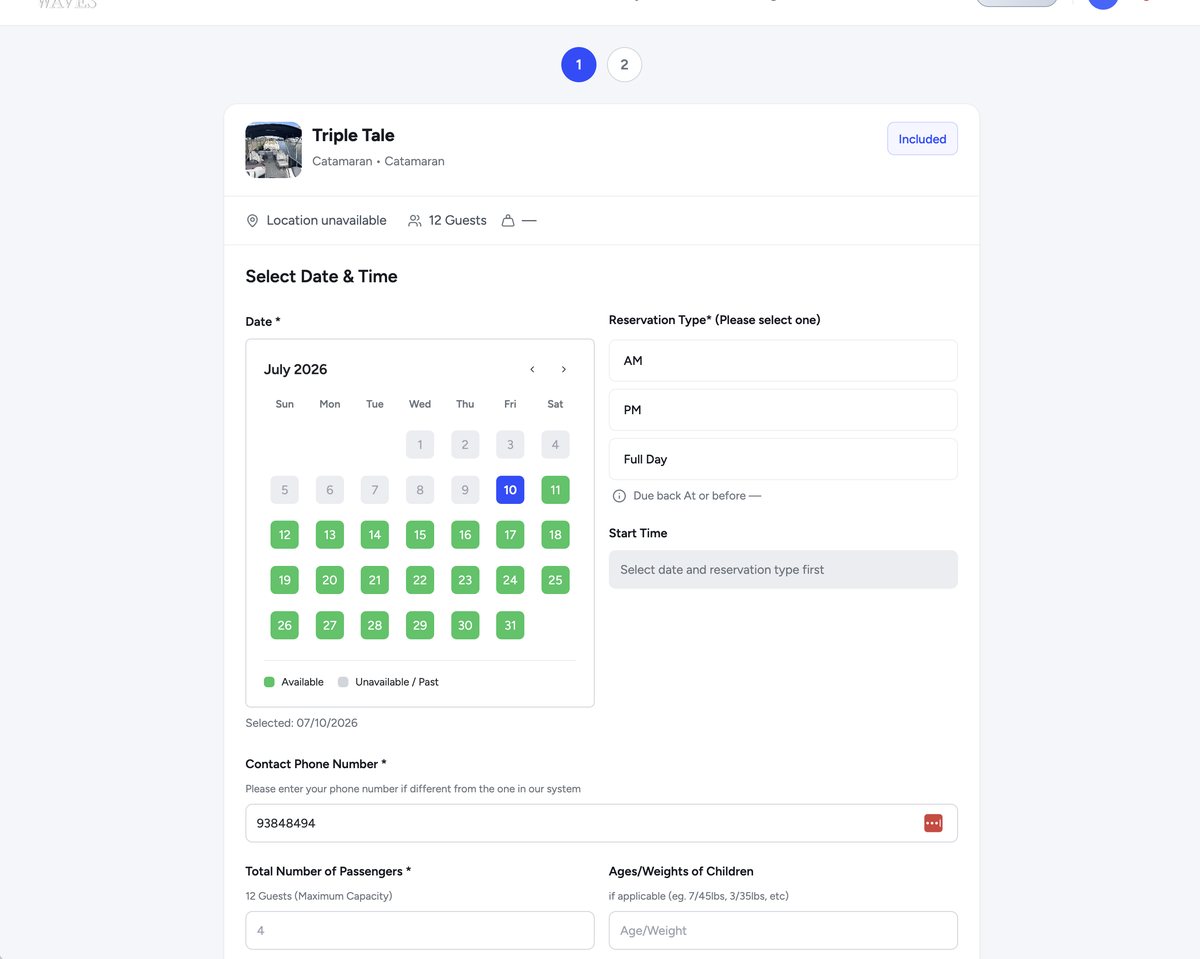
Task: Click the luggage bag icon
Action: coord(508,220)
